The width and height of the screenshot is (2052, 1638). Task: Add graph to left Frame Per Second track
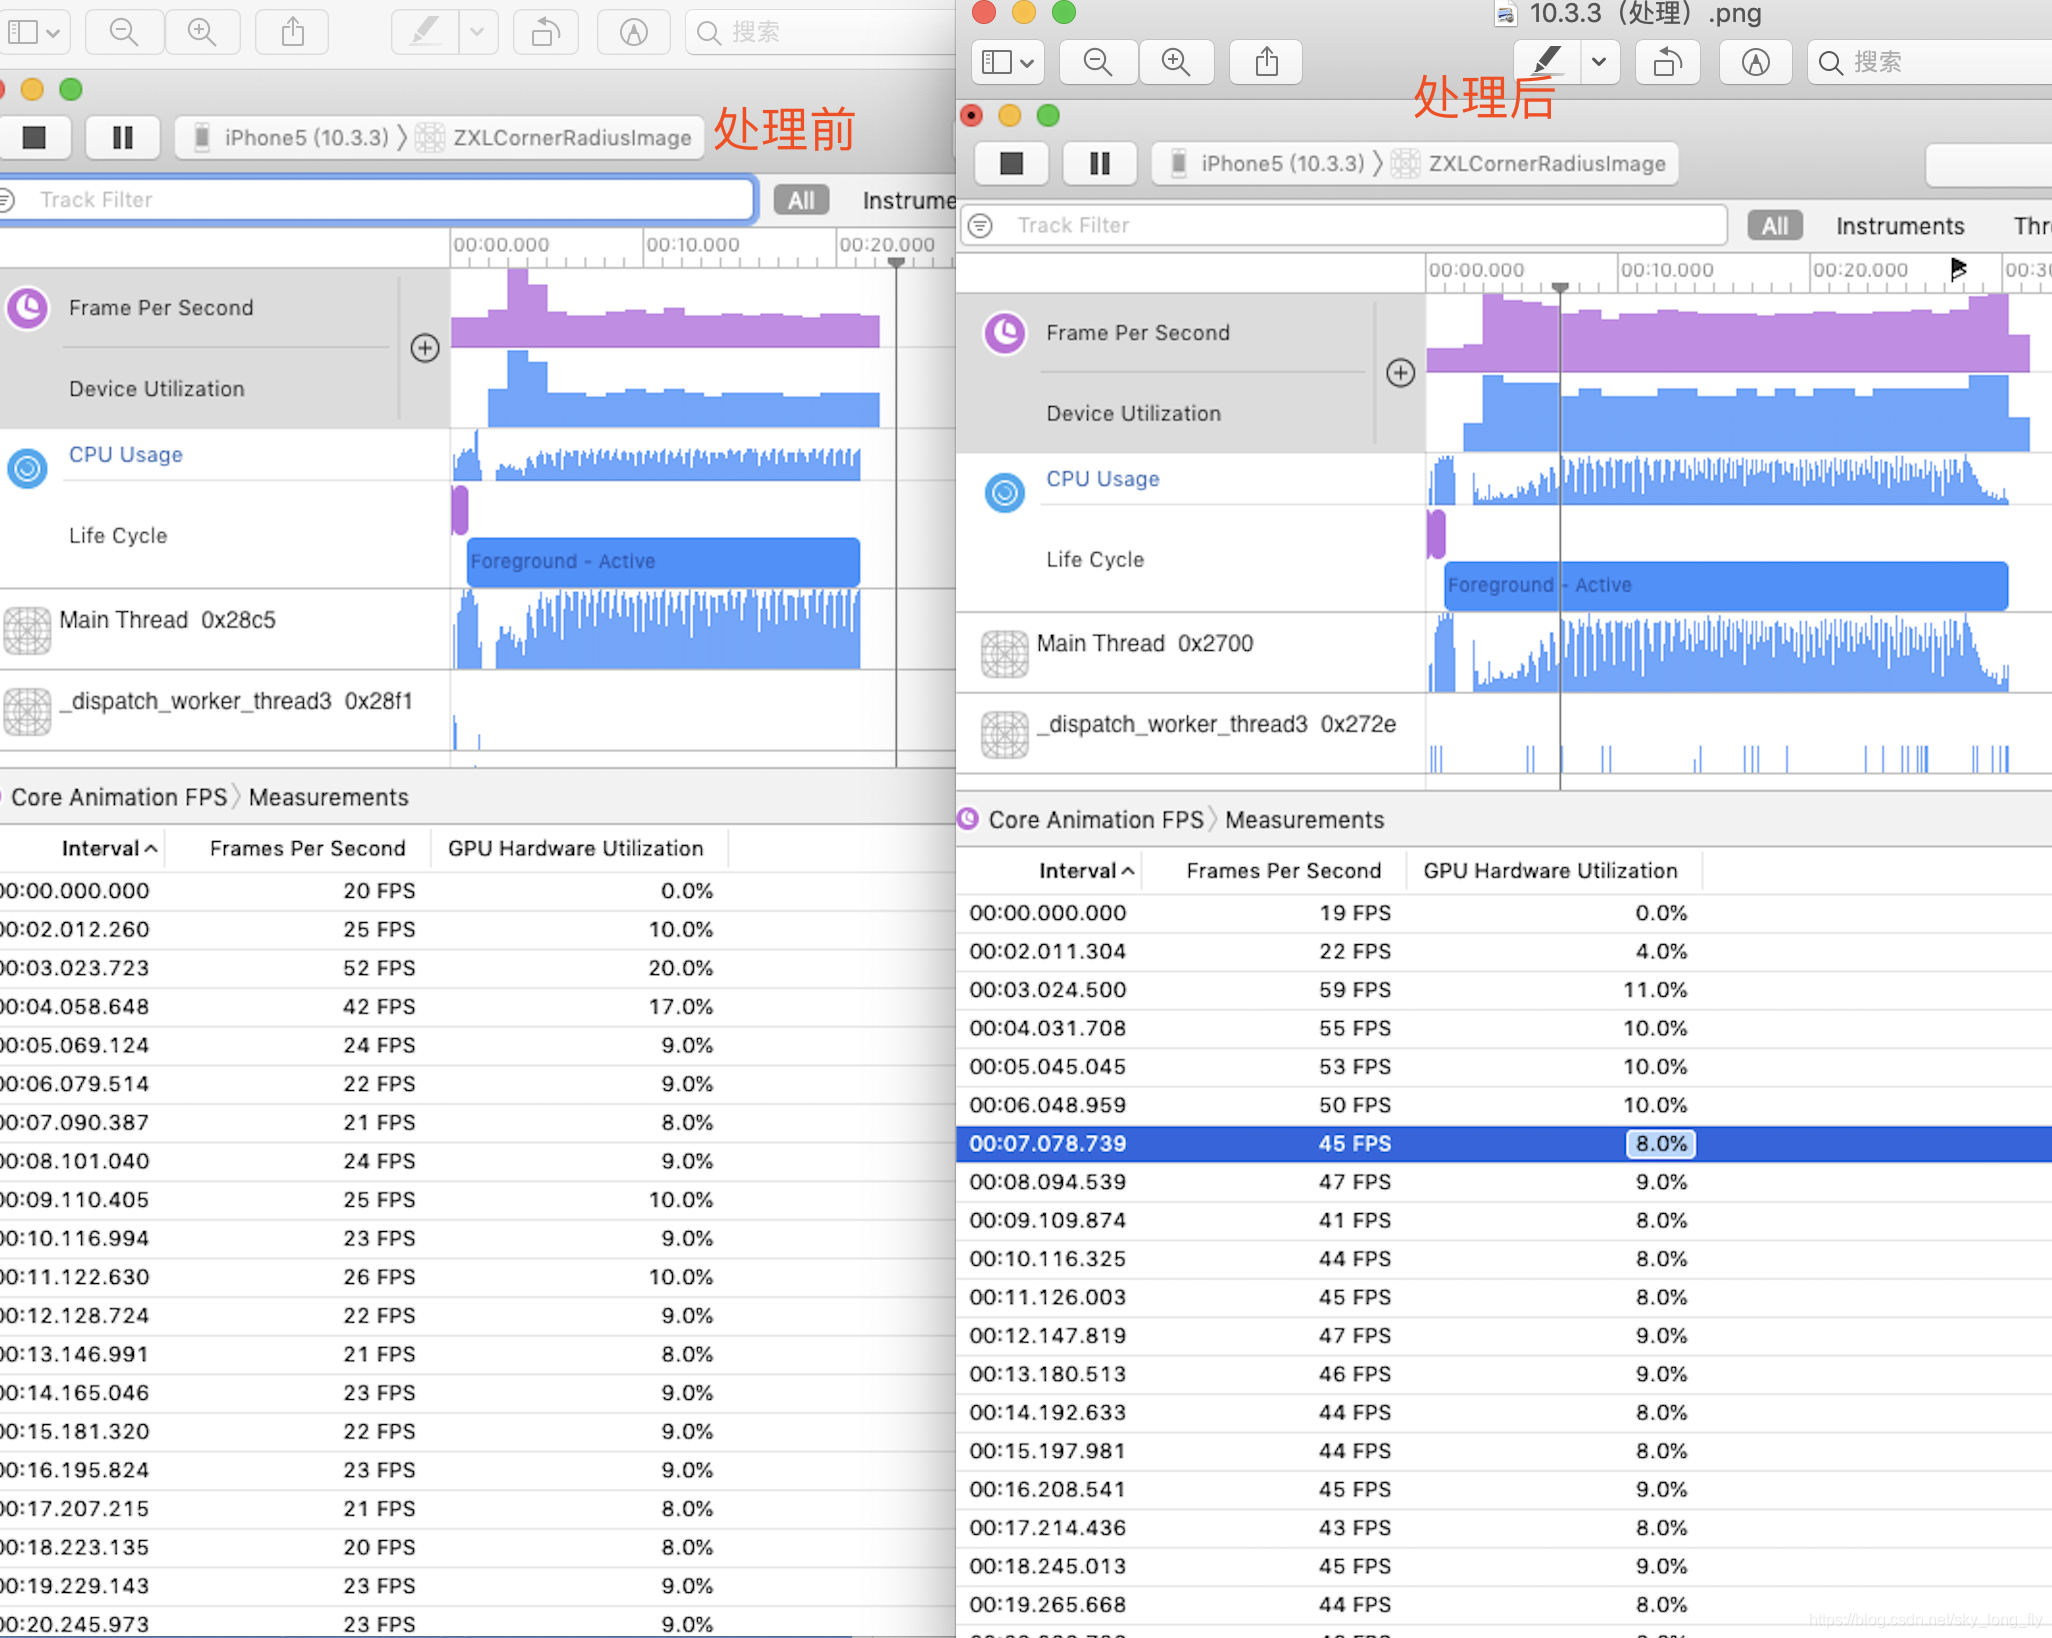click(x=425, y=348)
